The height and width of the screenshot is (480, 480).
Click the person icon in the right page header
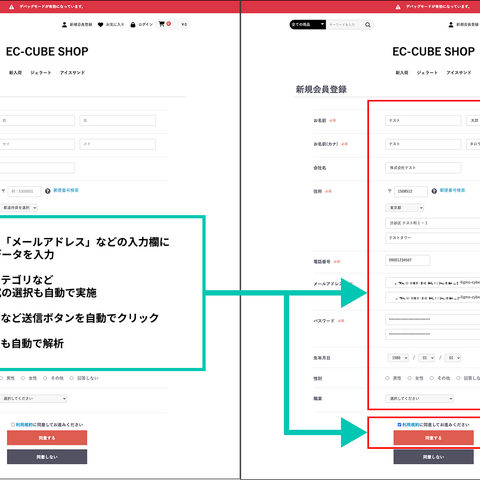pos(451,25)
